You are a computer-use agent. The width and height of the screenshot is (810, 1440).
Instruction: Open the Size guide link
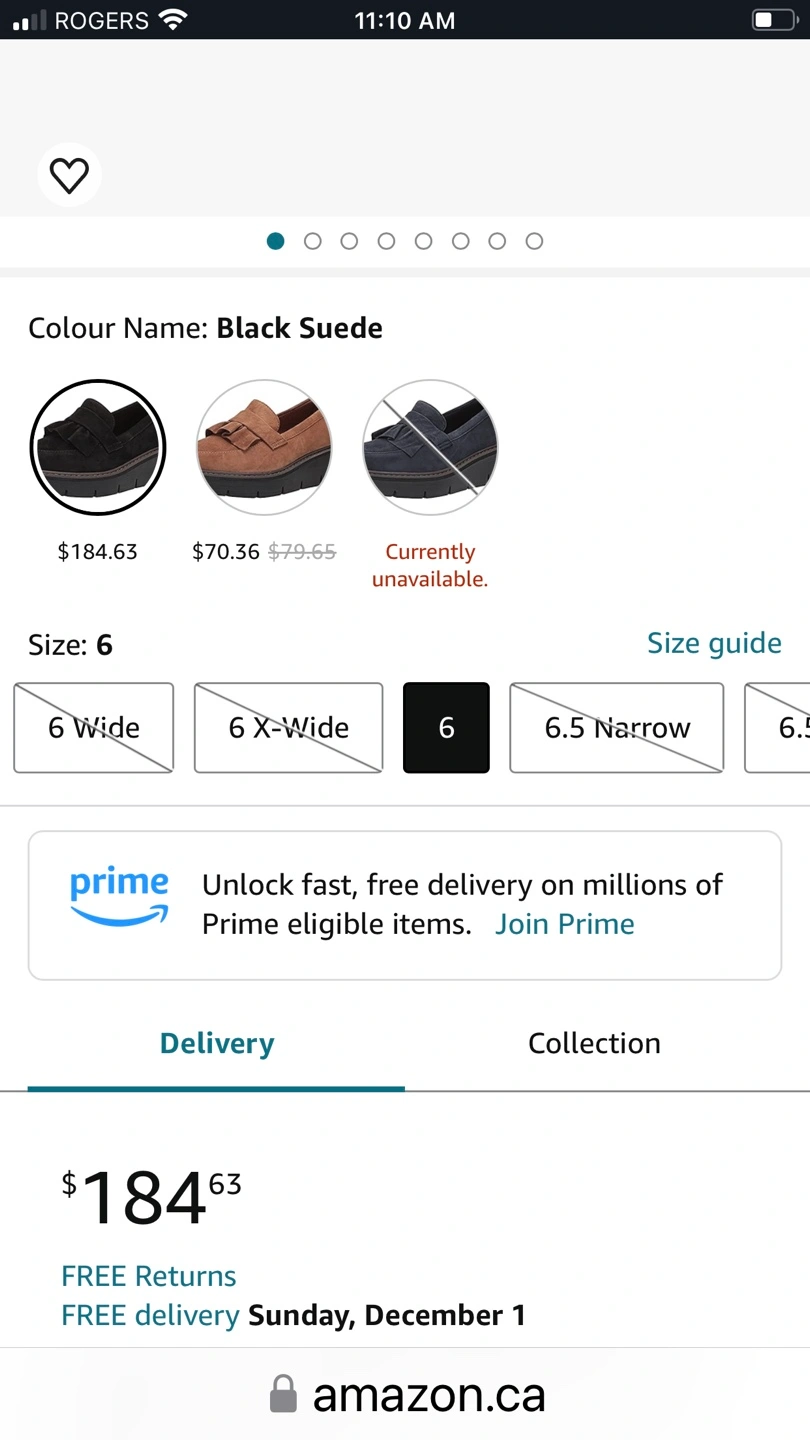(x=714, y=643)
